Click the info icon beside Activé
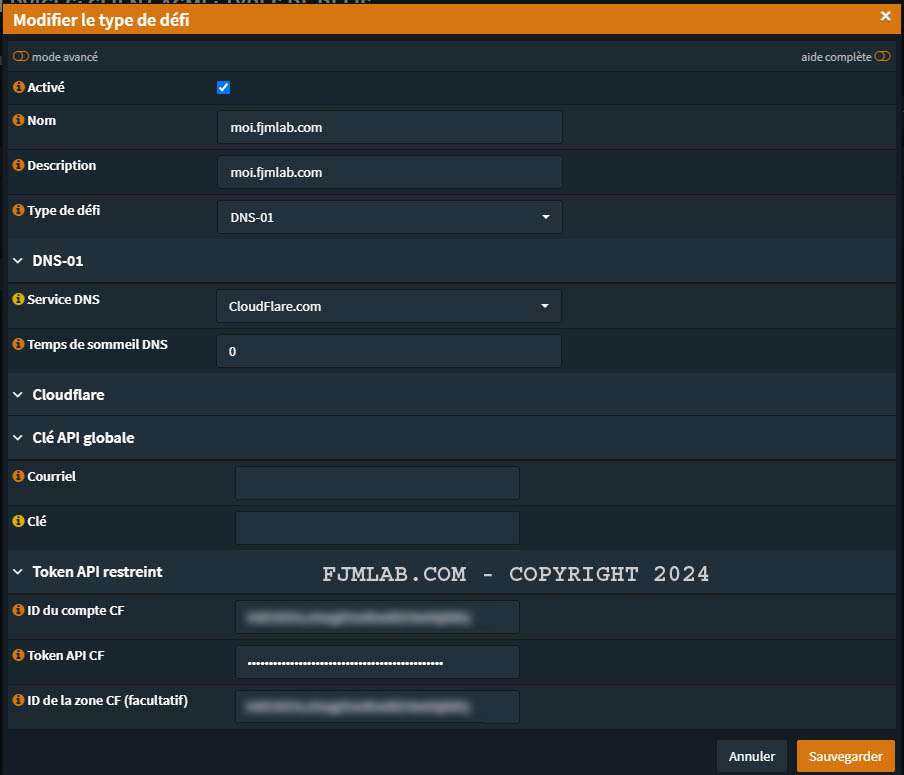 tap(18, 88)
